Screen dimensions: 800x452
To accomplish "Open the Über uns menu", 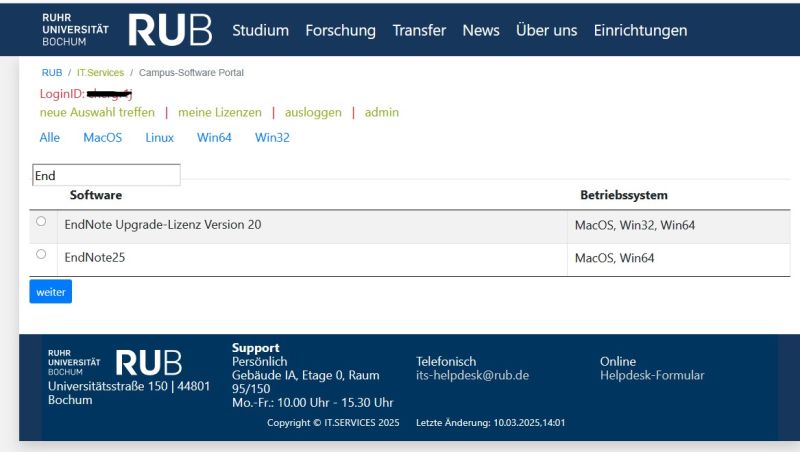I will (546, 30).
